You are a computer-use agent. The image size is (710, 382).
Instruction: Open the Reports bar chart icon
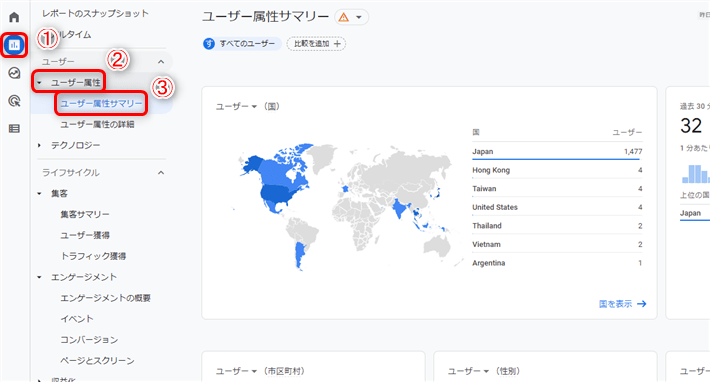pos(14,45)
